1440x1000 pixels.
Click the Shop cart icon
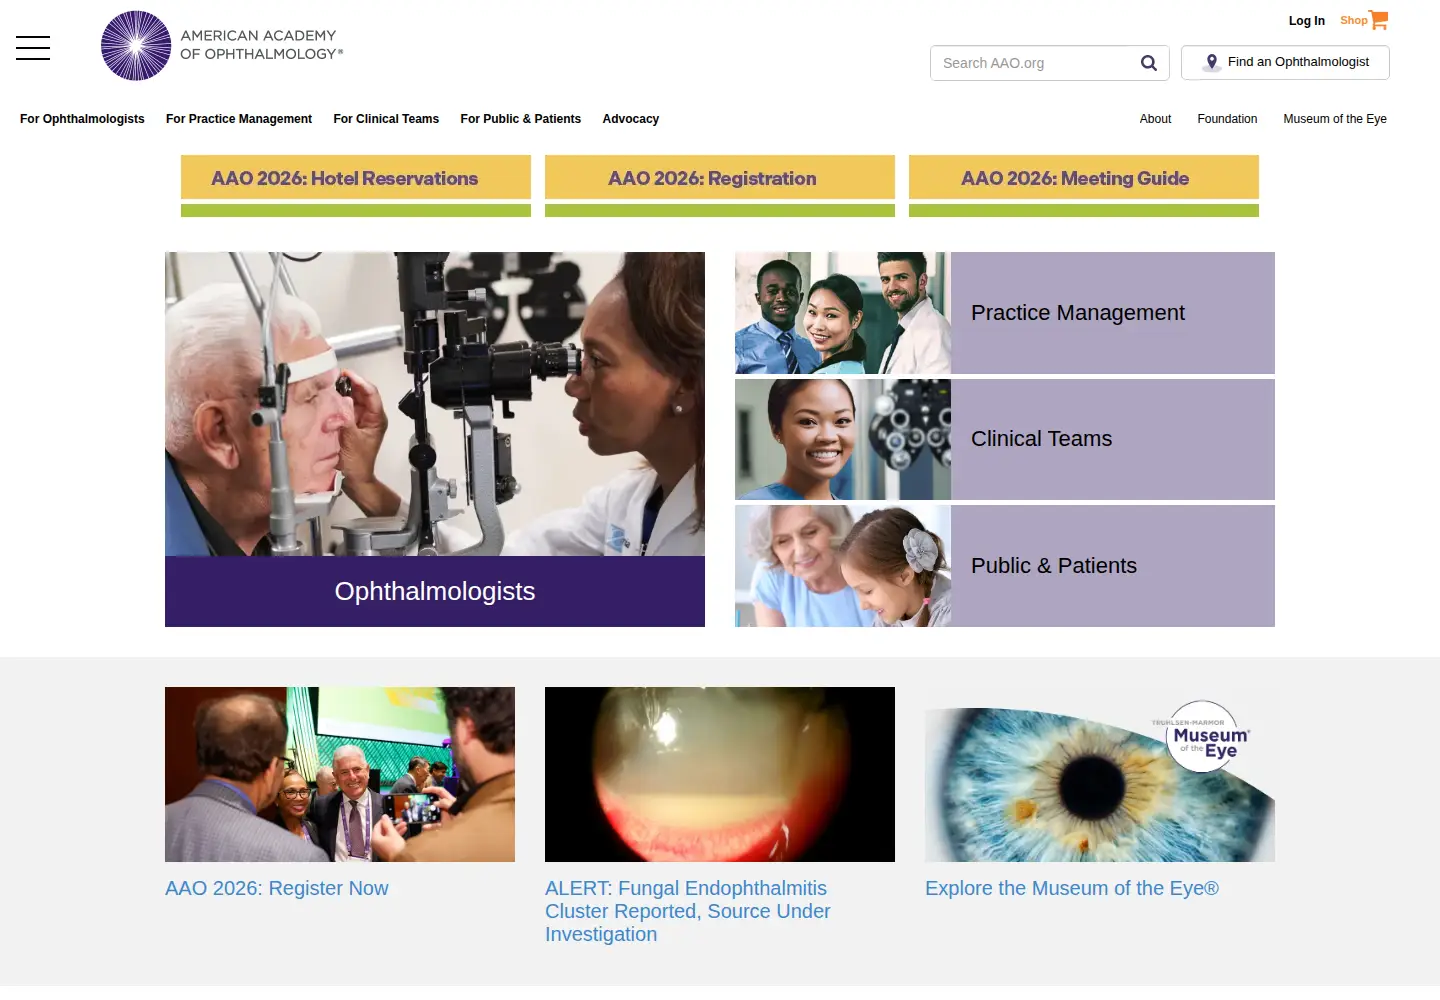(1379, 20)
